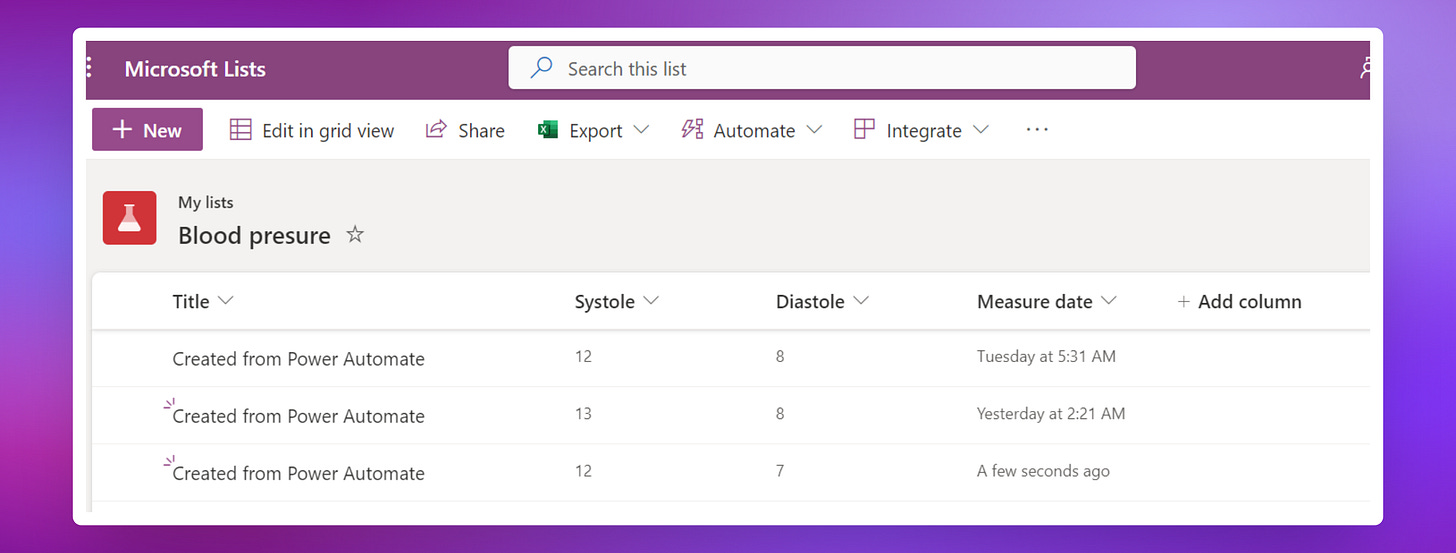Focus the Search this list field
The image size is (1456, 553).
pos(822,68)
